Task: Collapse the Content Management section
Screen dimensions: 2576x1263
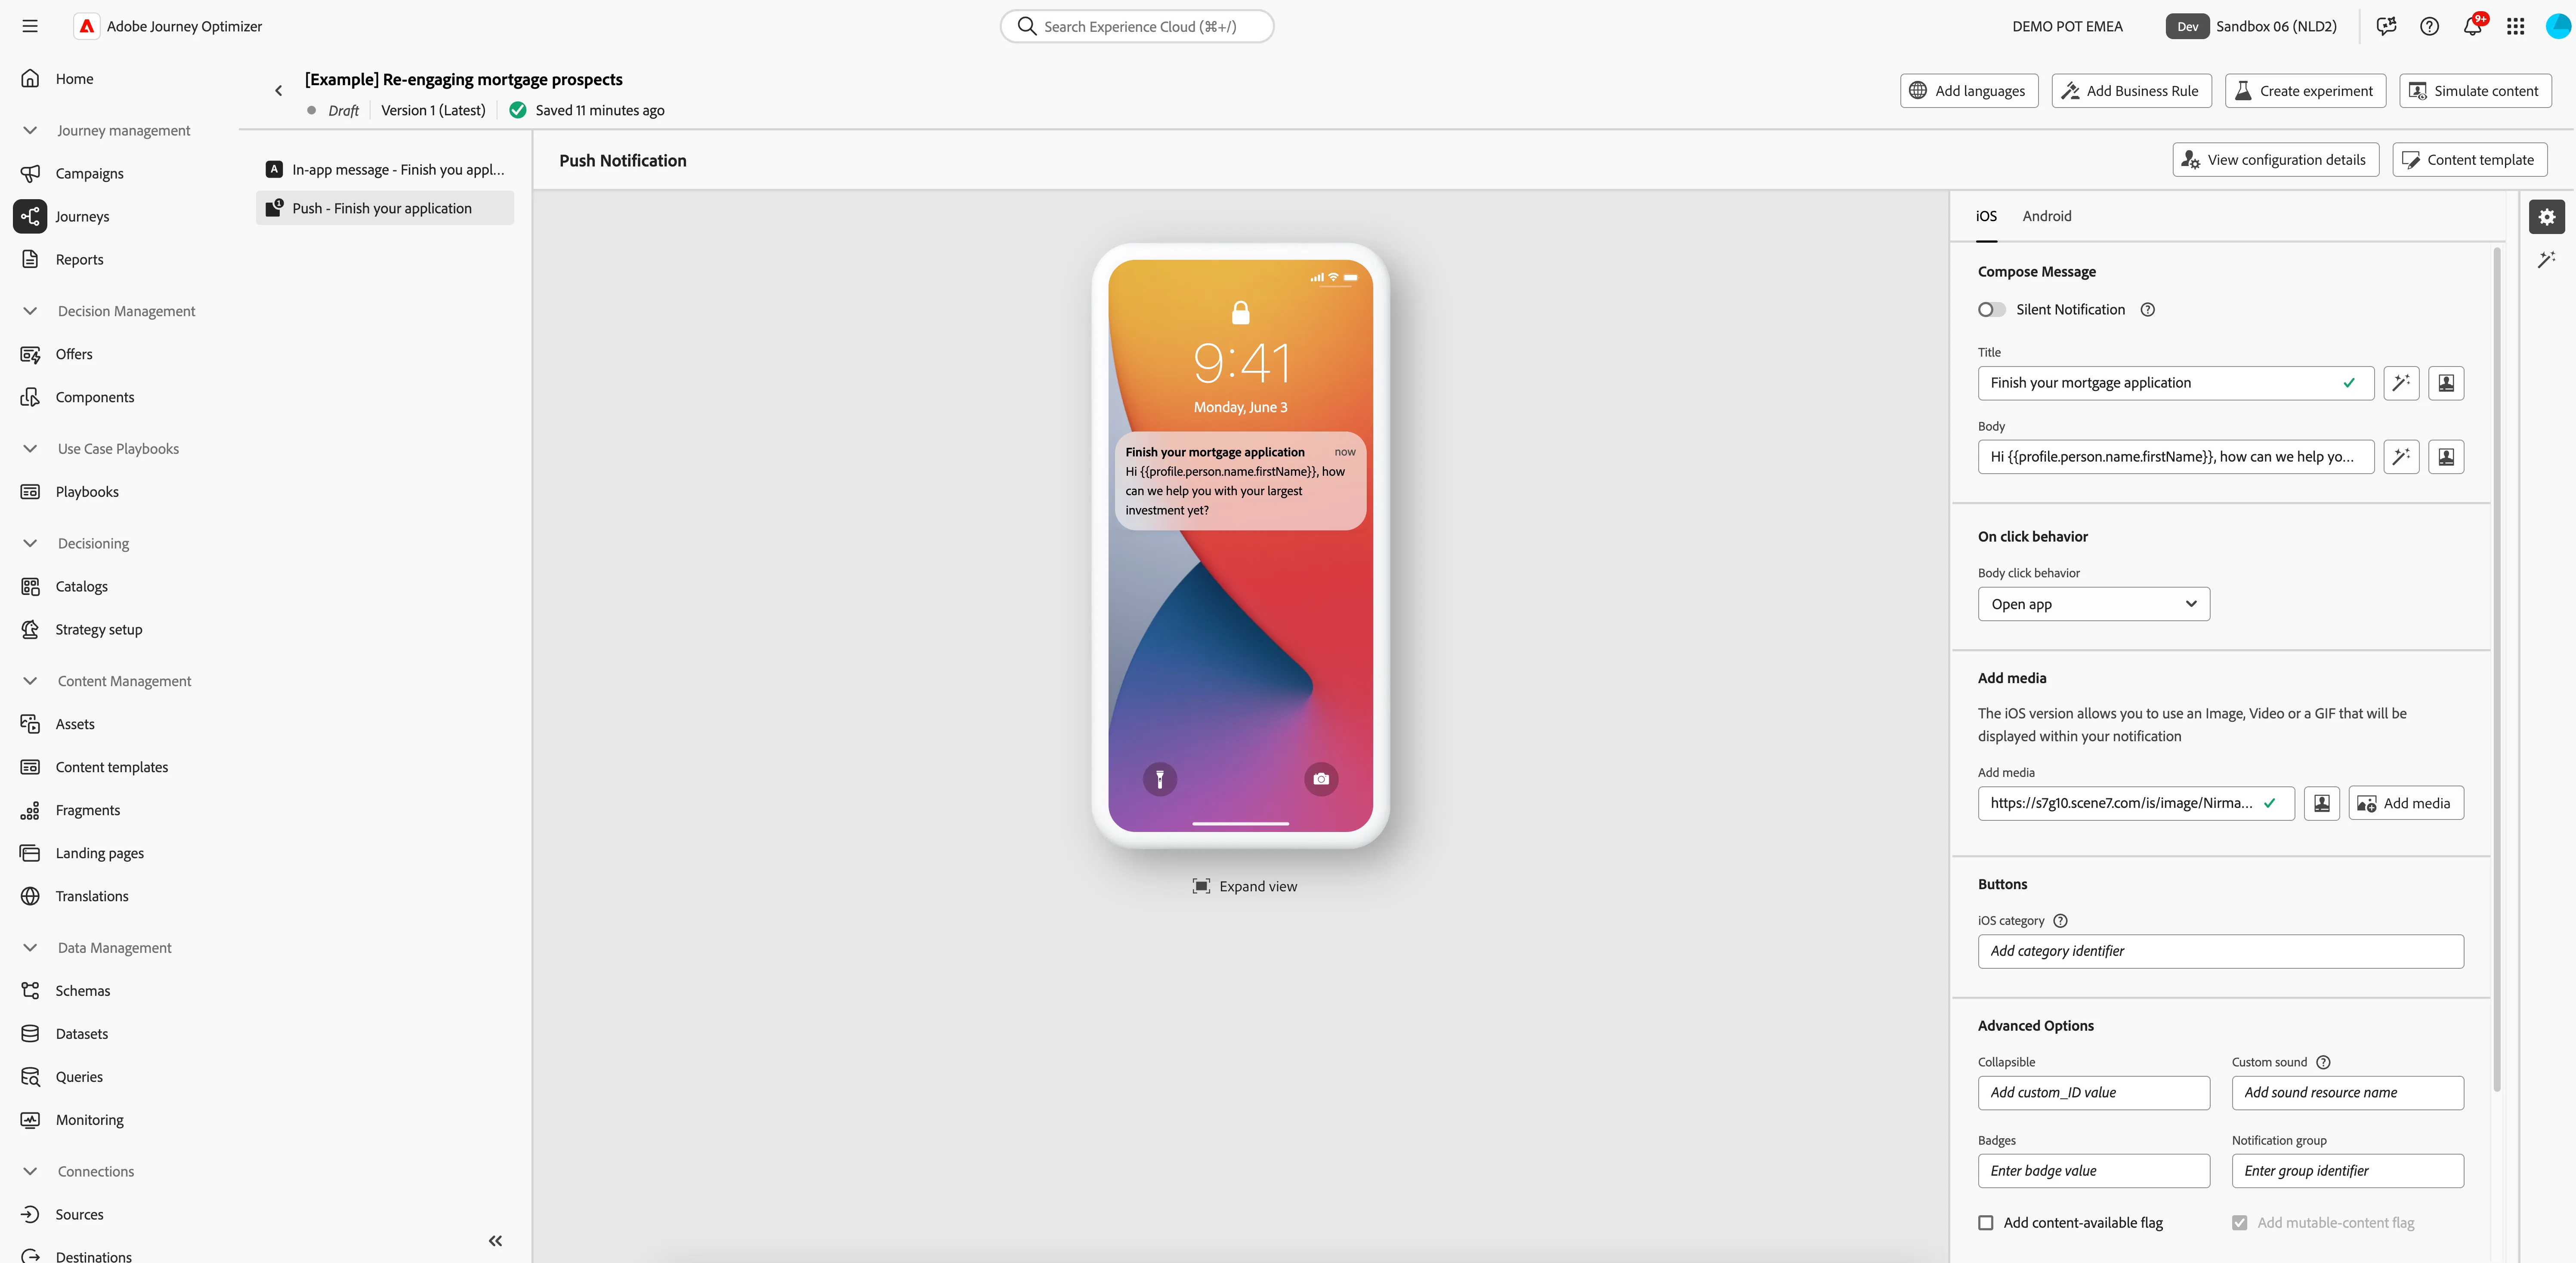Action: click(x=30, y=681)
